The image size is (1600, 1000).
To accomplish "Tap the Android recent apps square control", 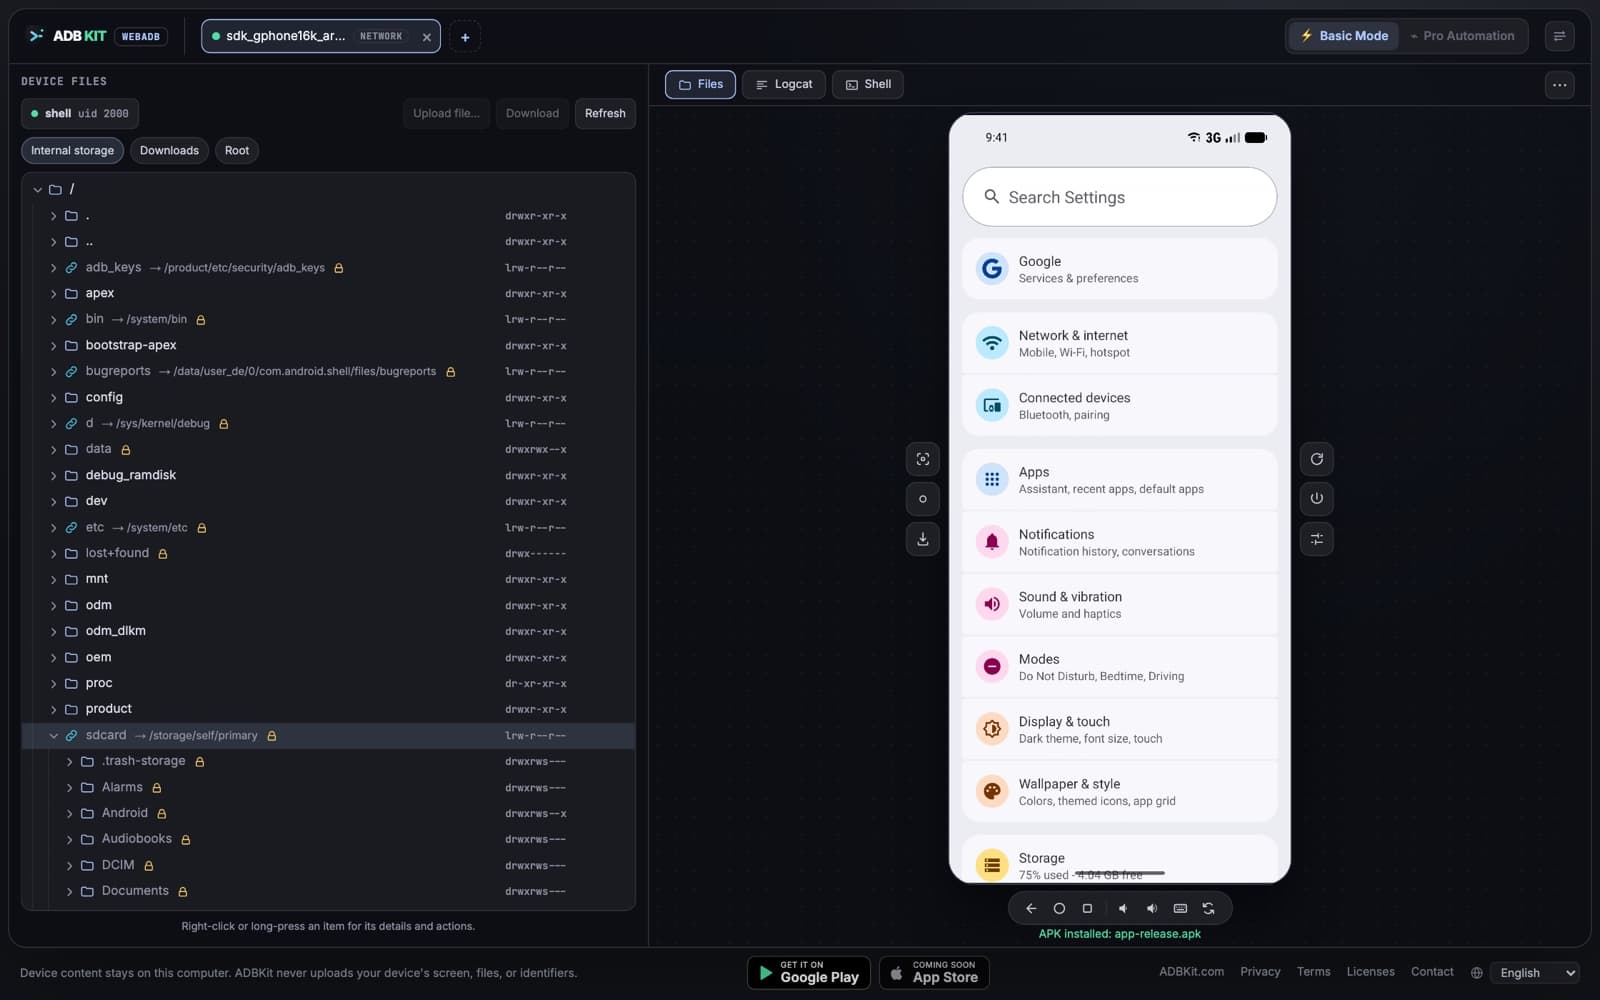I will point(1087,908).
